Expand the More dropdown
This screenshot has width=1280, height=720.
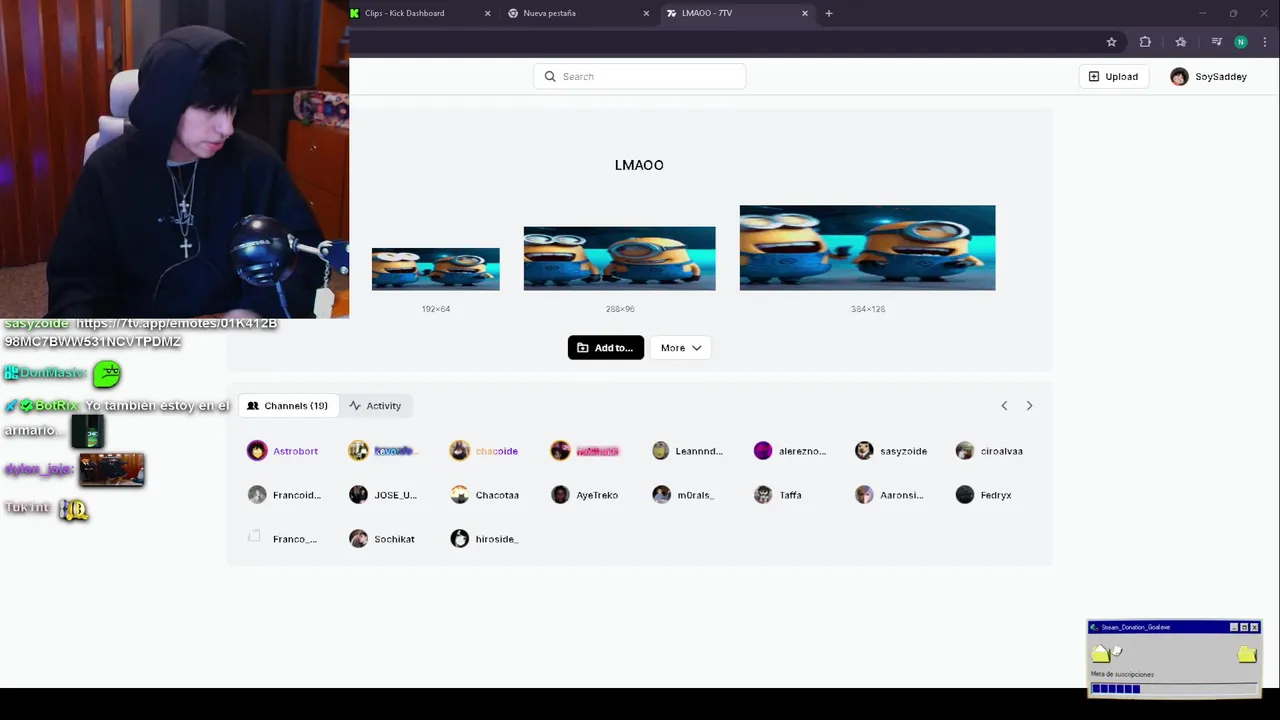pyautogui.click(x=681, y=348)
